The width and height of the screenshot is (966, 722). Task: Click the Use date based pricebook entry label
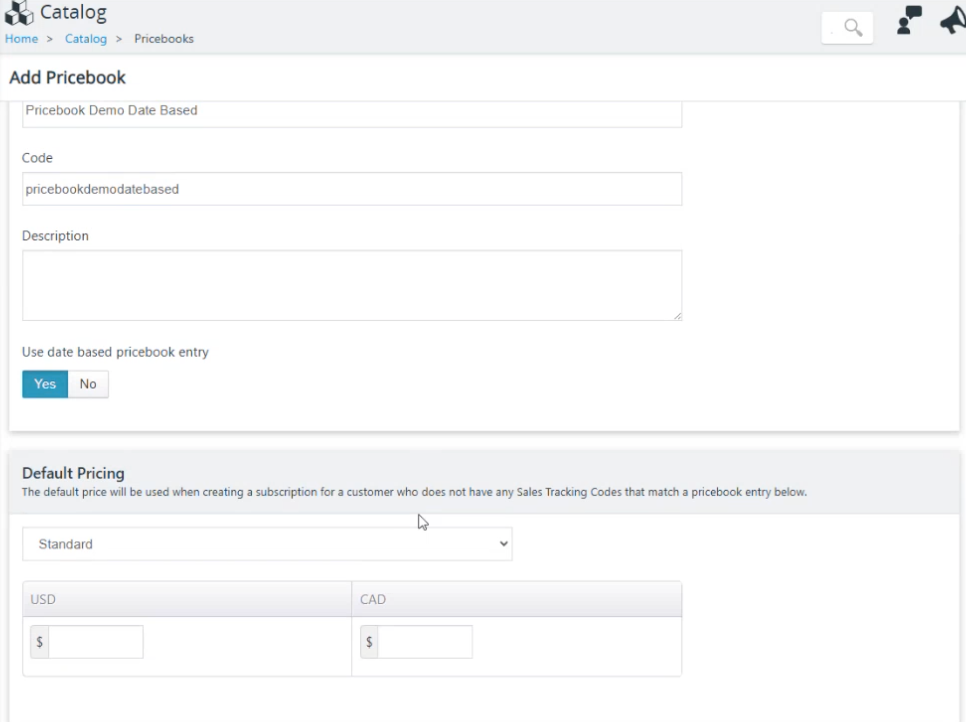115,352
